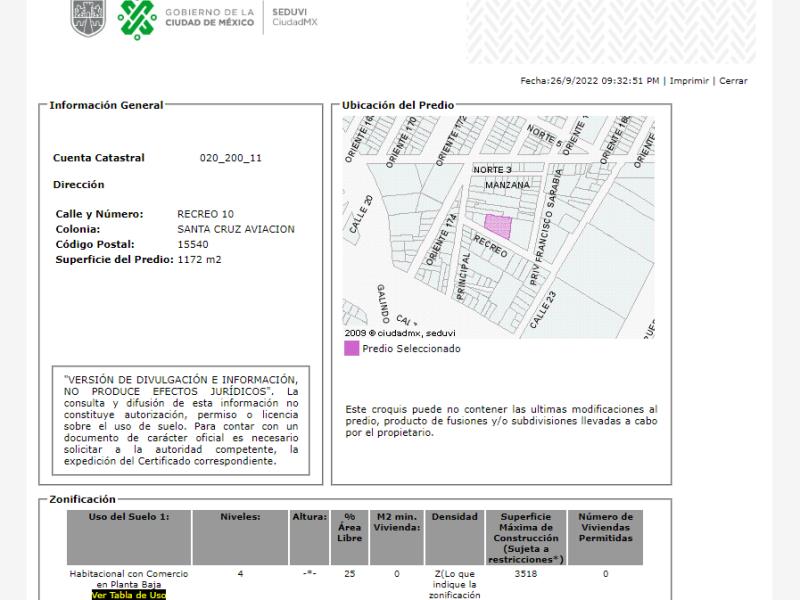Click the Zonificación section title
The width and height of the screenshot is (800, 600).
82,499
